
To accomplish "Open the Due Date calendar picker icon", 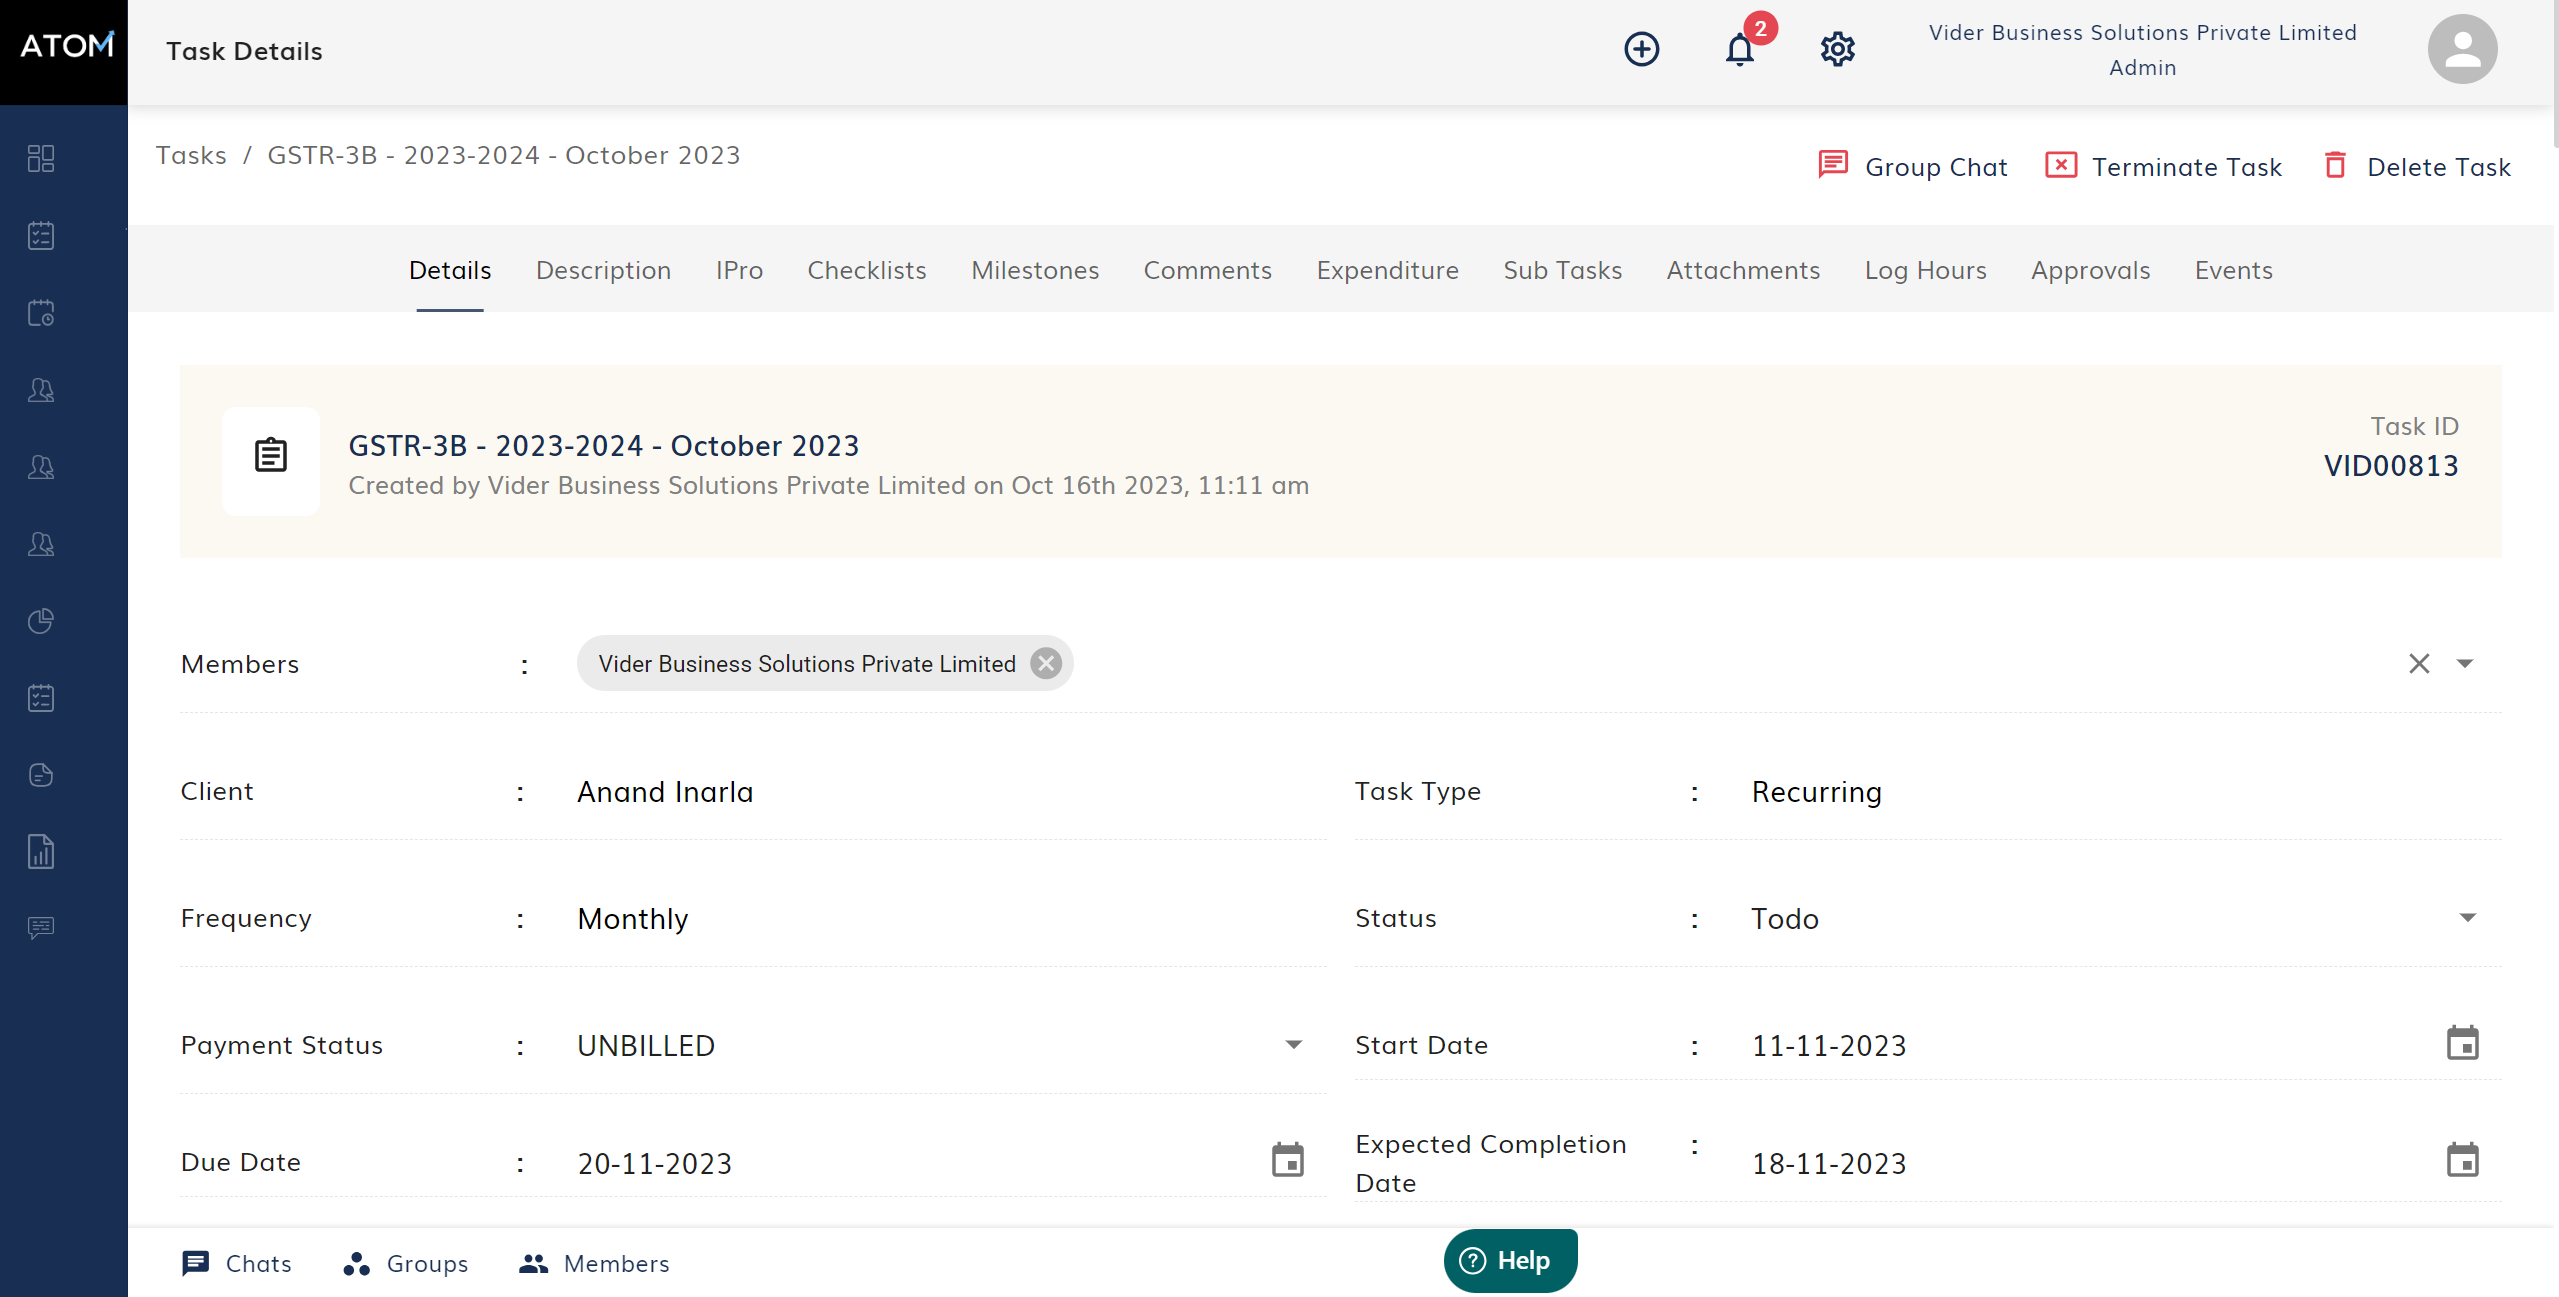I will click(1287, 1160).
